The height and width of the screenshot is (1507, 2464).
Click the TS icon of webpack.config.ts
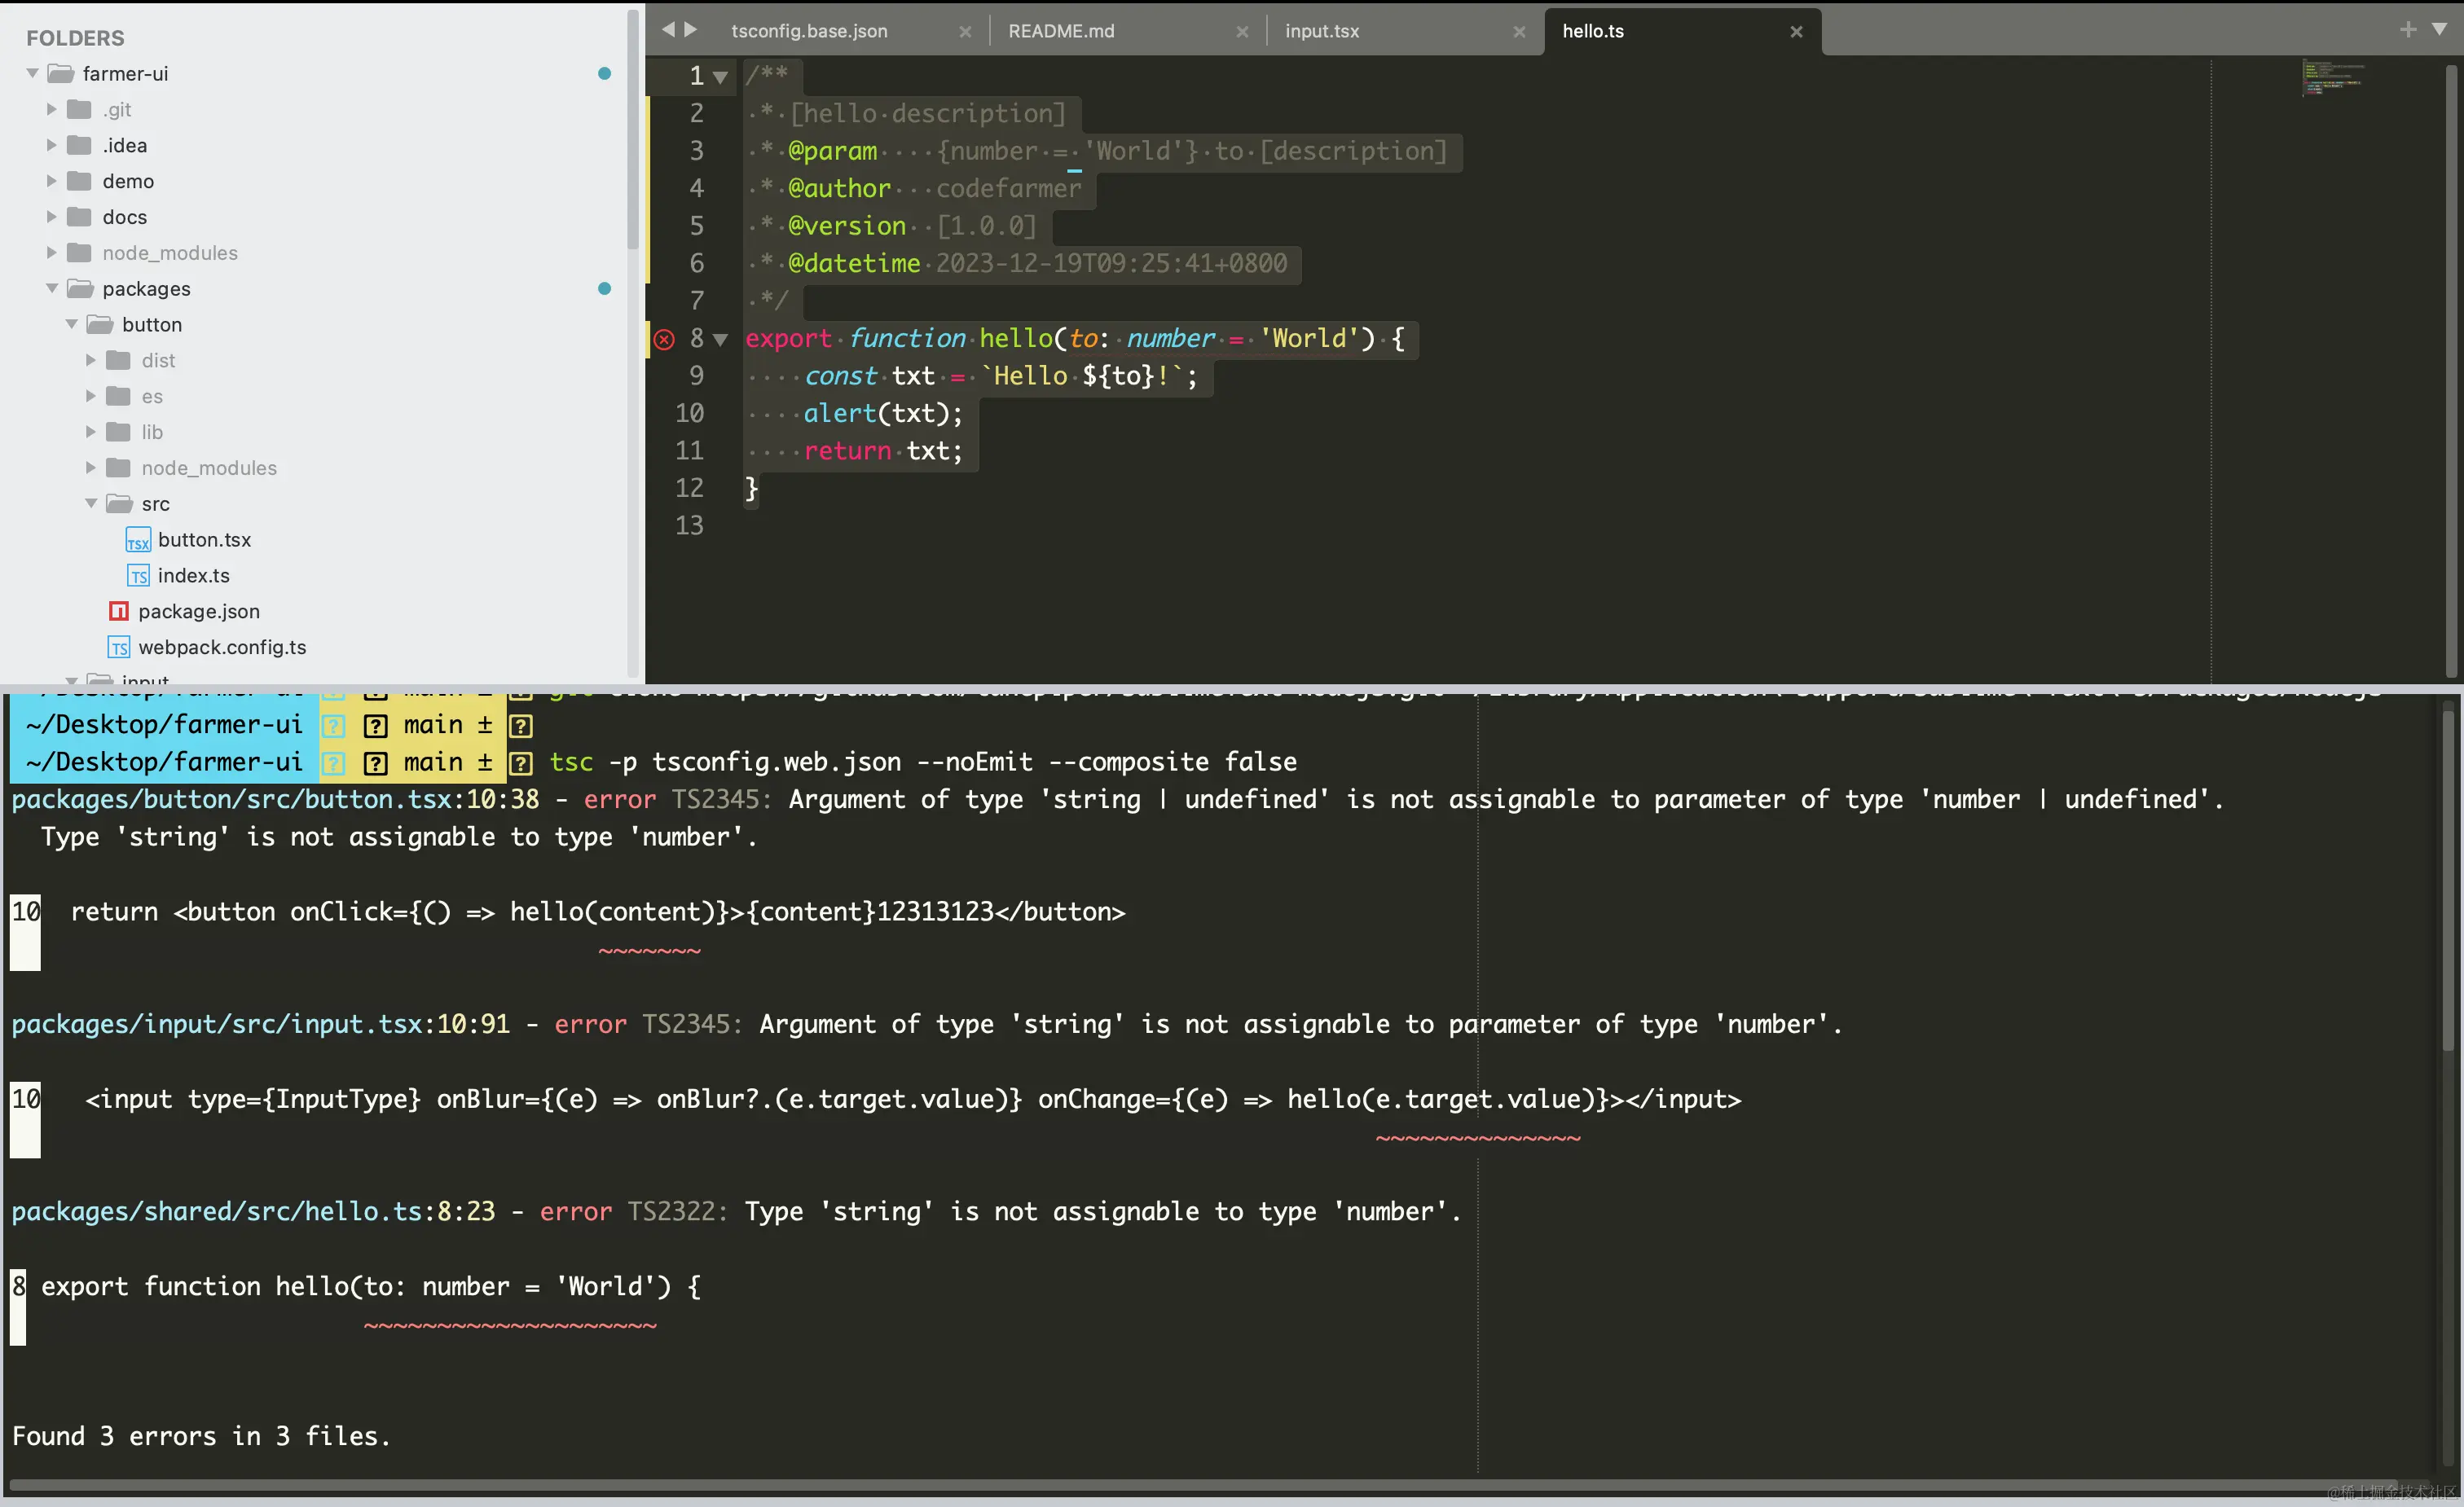119,647
